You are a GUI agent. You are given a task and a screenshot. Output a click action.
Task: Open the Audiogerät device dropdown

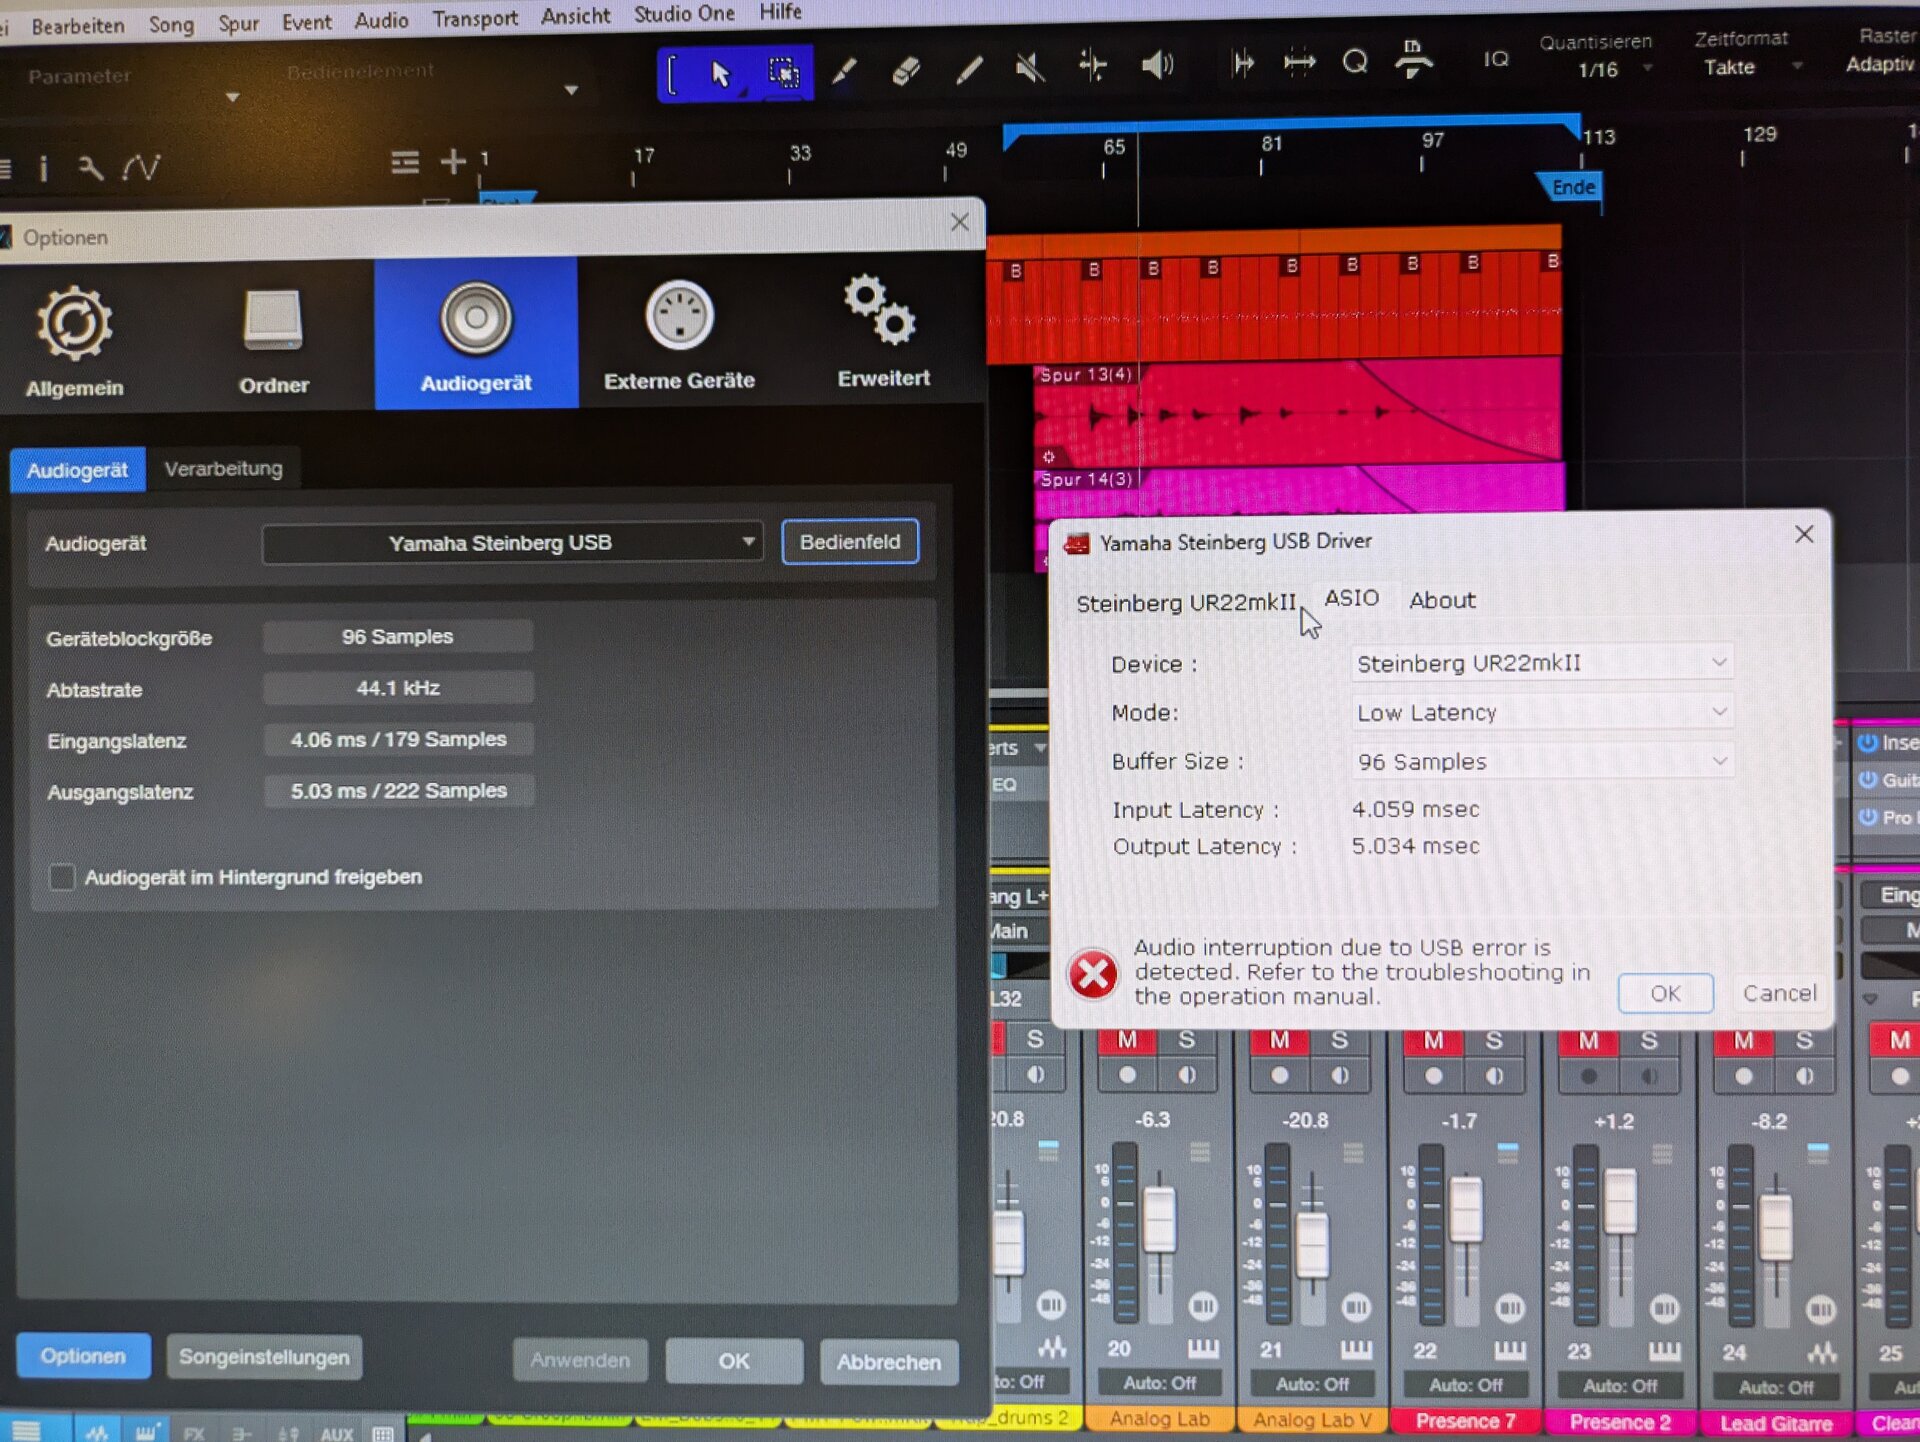click(512, 543)
